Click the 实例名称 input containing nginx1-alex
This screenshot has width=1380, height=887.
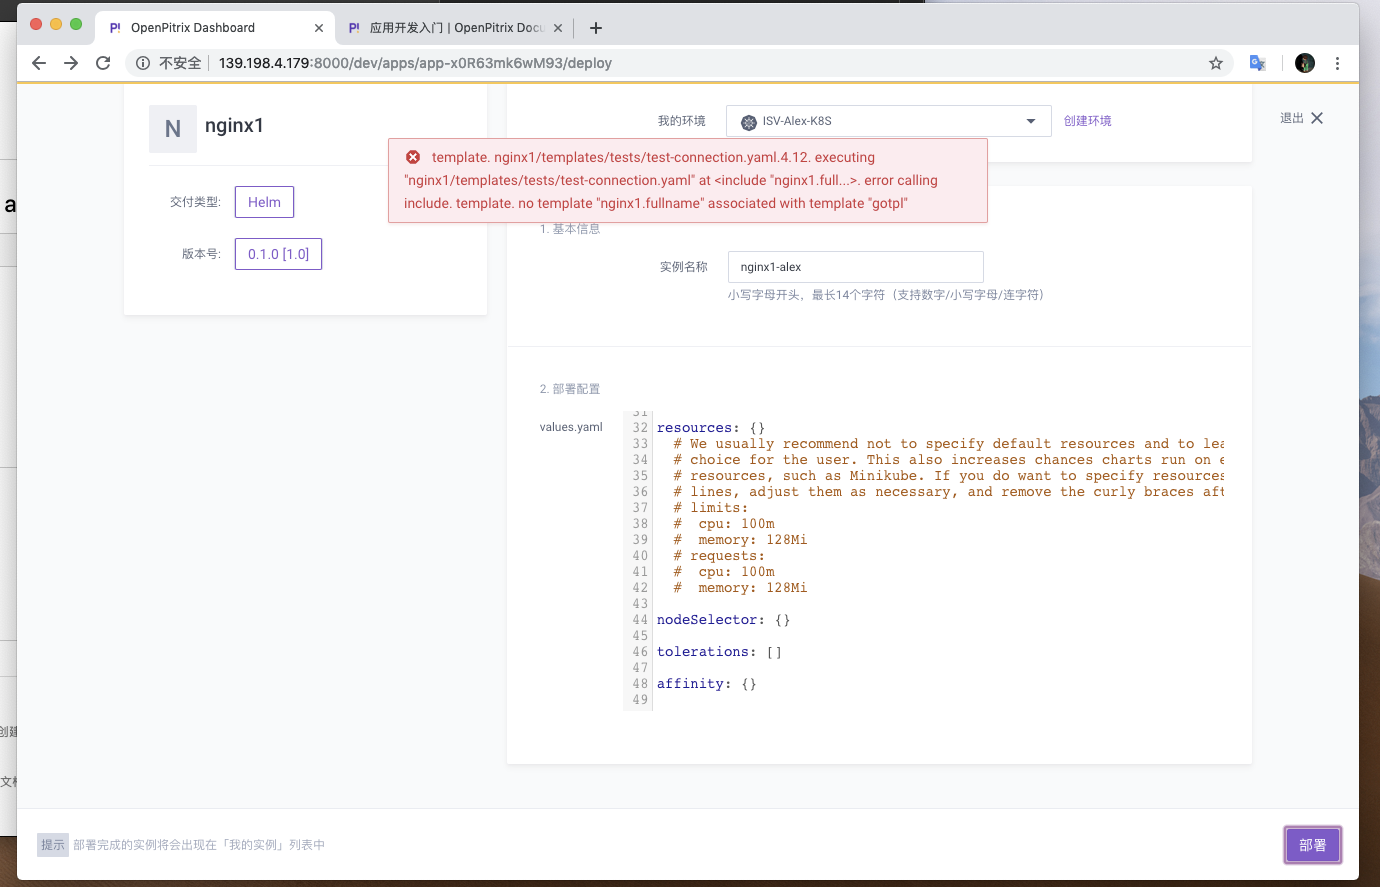click(855, 266)
